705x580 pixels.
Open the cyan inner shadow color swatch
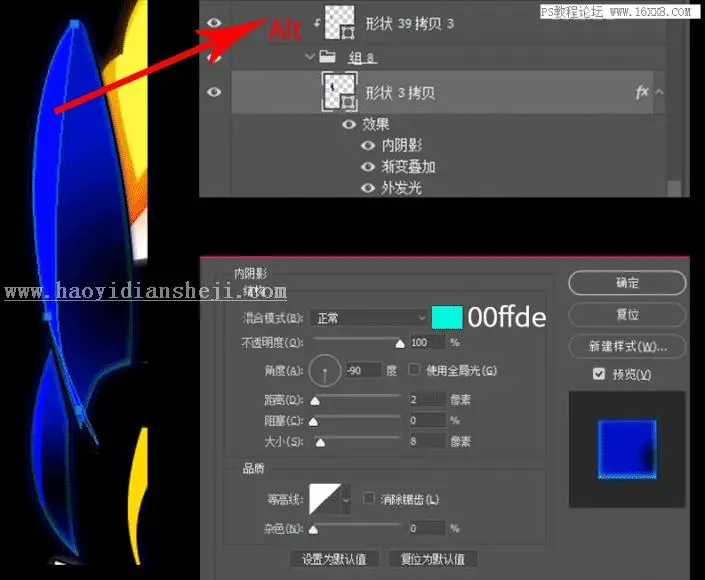[x=447, y=317]
